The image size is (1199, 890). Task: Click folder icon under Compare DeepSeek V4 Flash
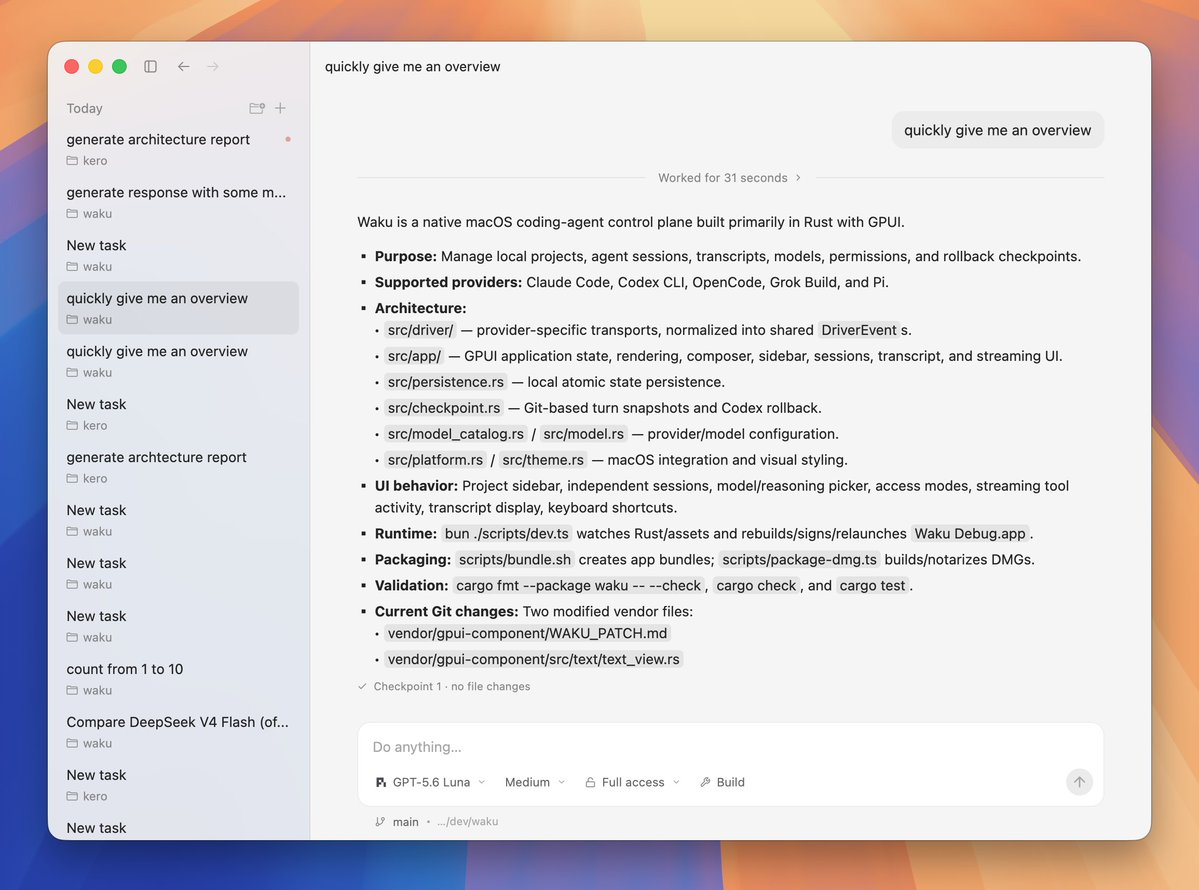coord(72,743)
